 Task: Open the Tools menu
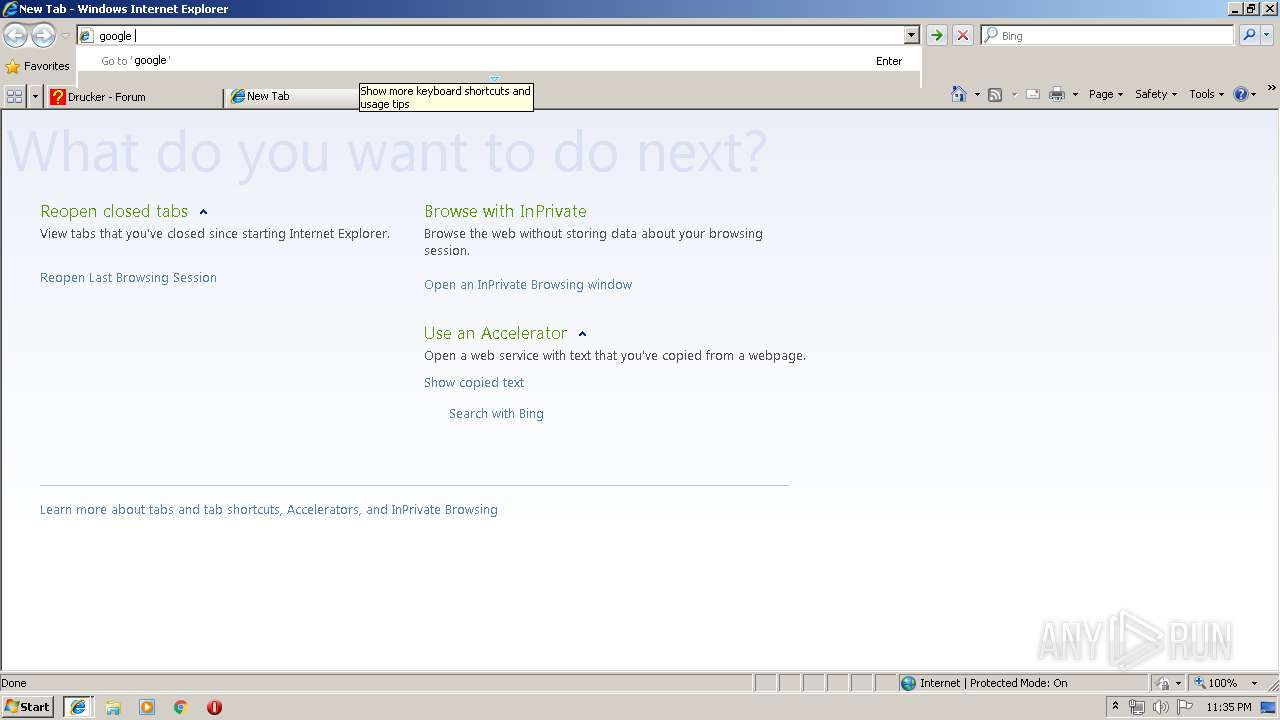click(1206, 94)
